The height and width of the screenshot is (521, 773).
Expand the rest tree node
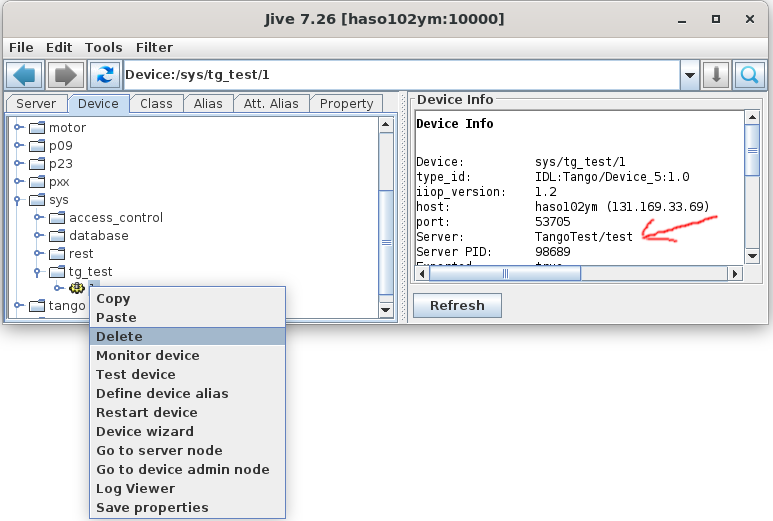[38, 253]
